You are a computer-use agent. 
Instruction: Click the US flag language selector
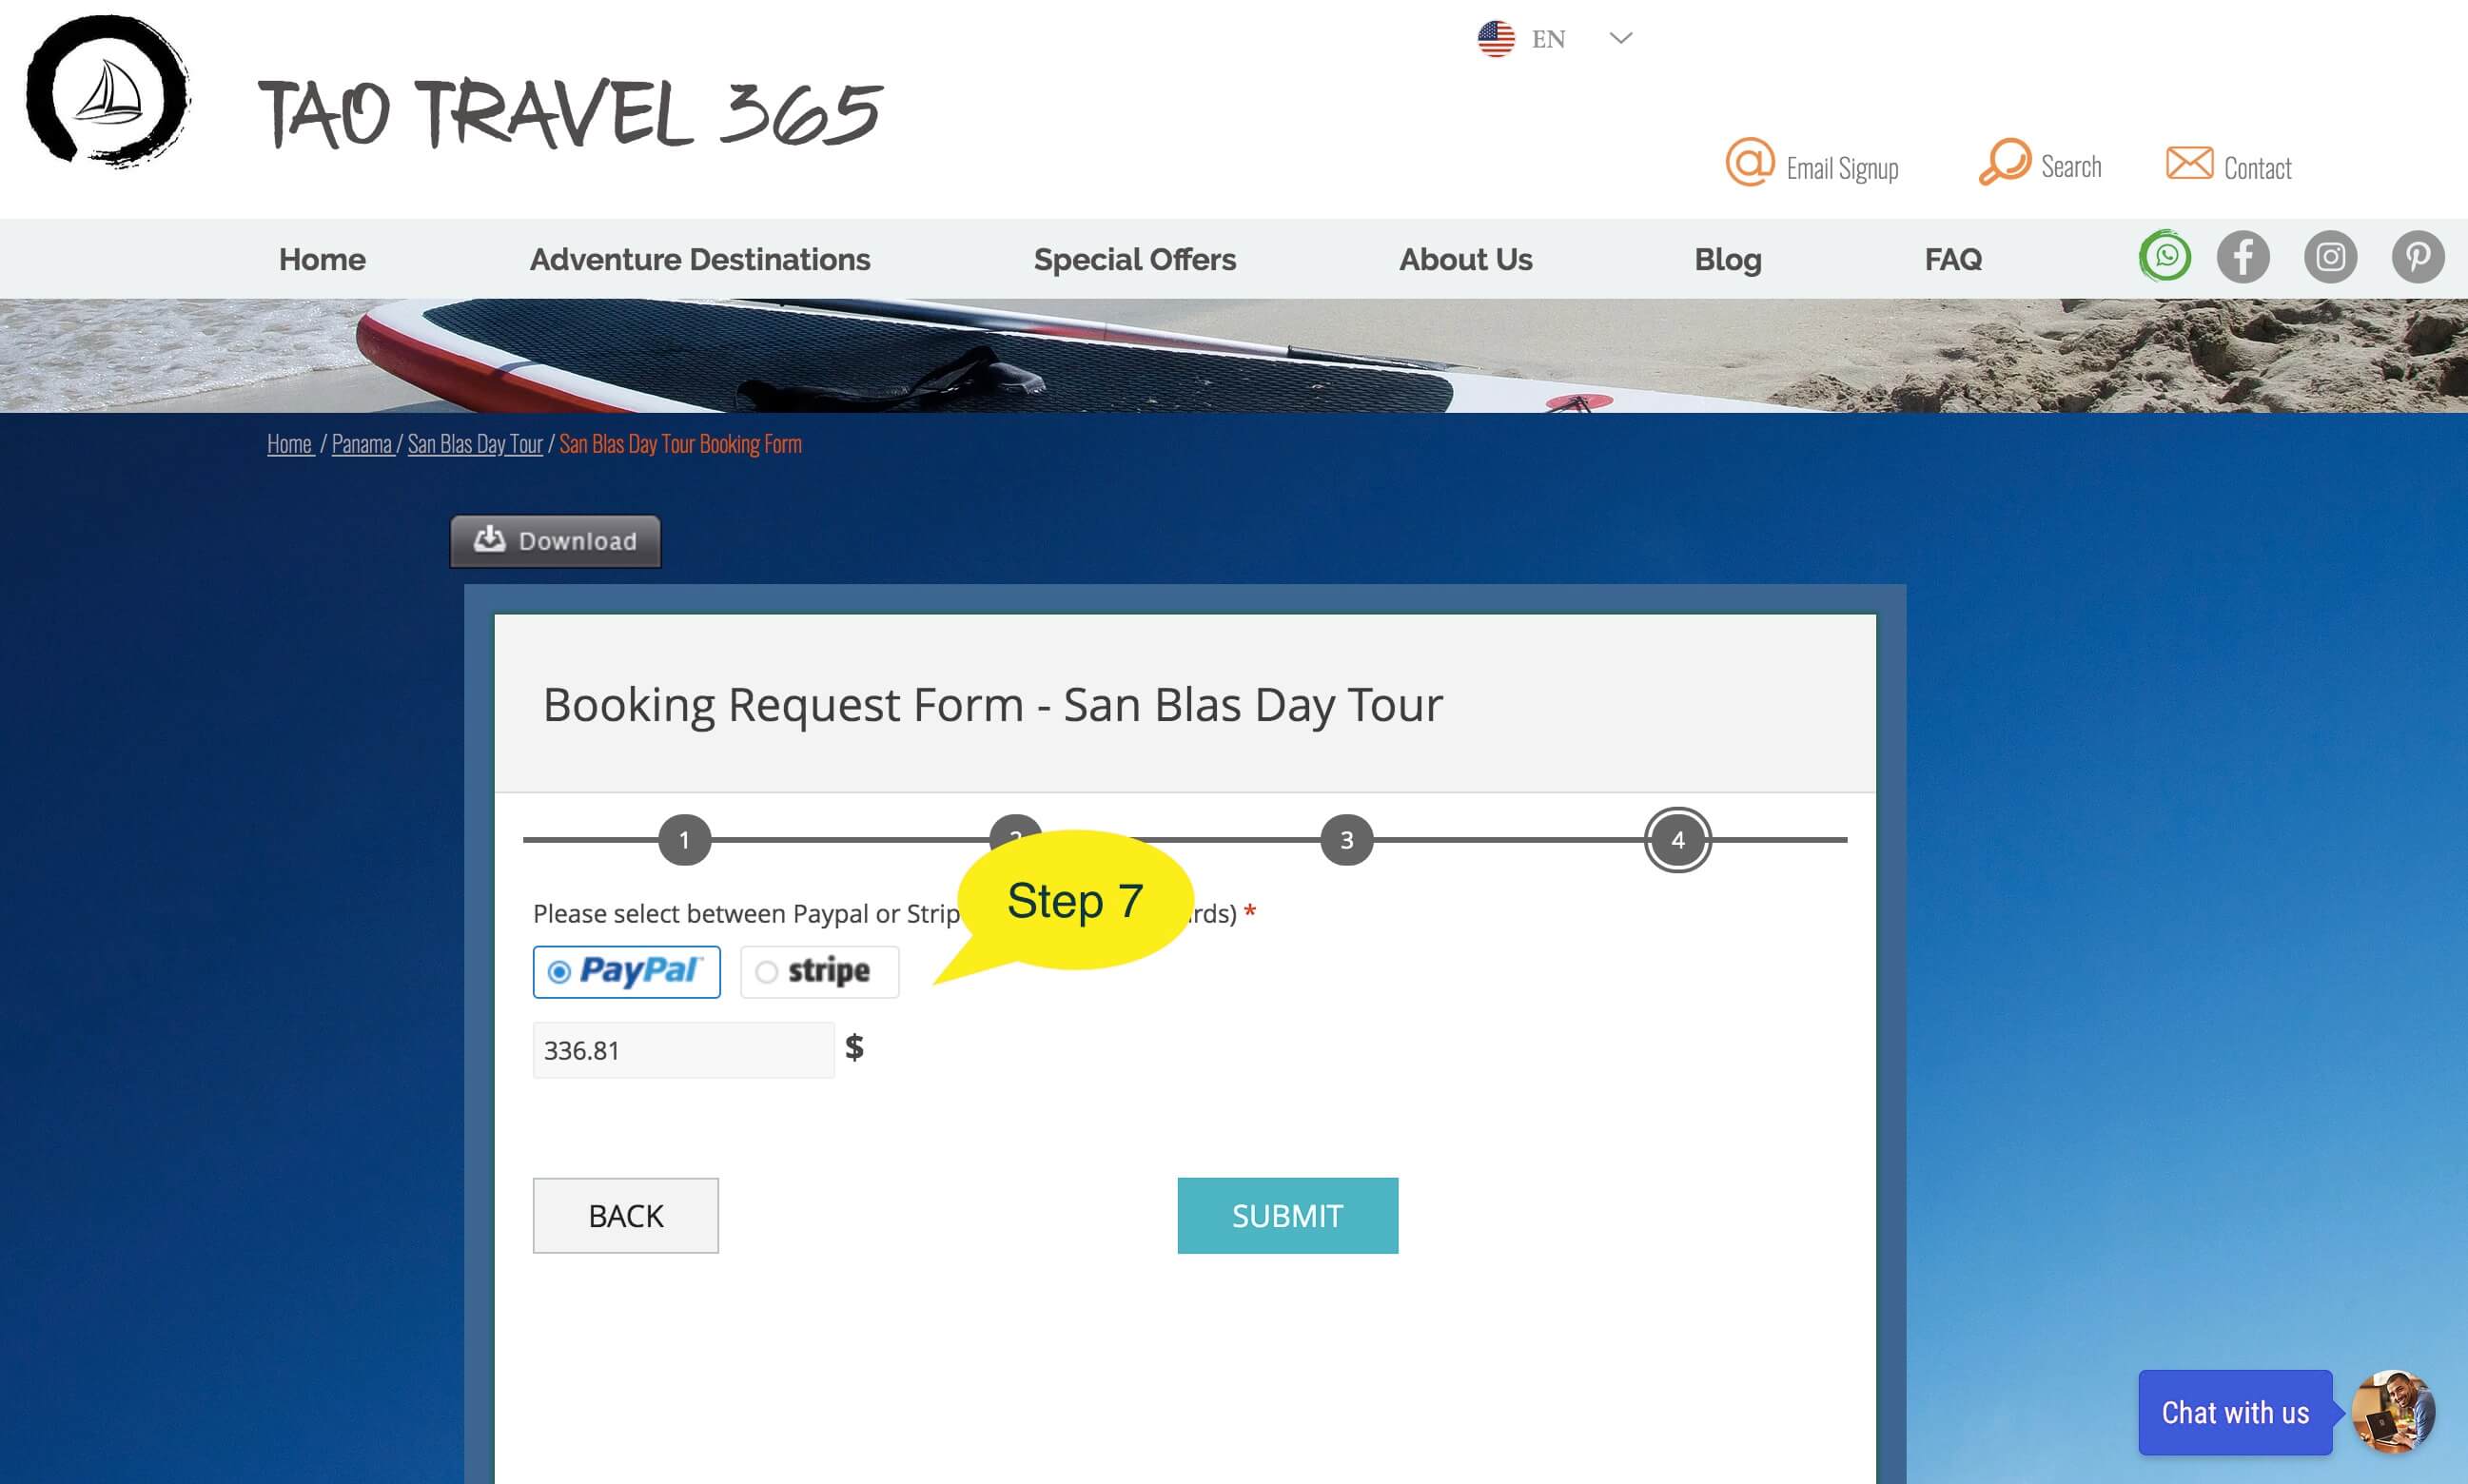[1496, 39]
